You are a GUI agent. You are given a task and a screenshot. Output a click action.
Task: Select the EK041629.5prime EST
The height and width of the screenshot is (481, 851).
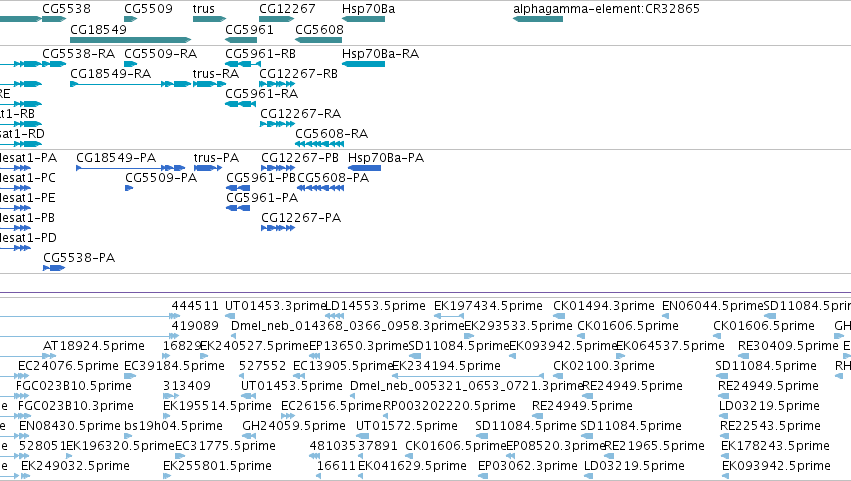(x=361, y=476)
